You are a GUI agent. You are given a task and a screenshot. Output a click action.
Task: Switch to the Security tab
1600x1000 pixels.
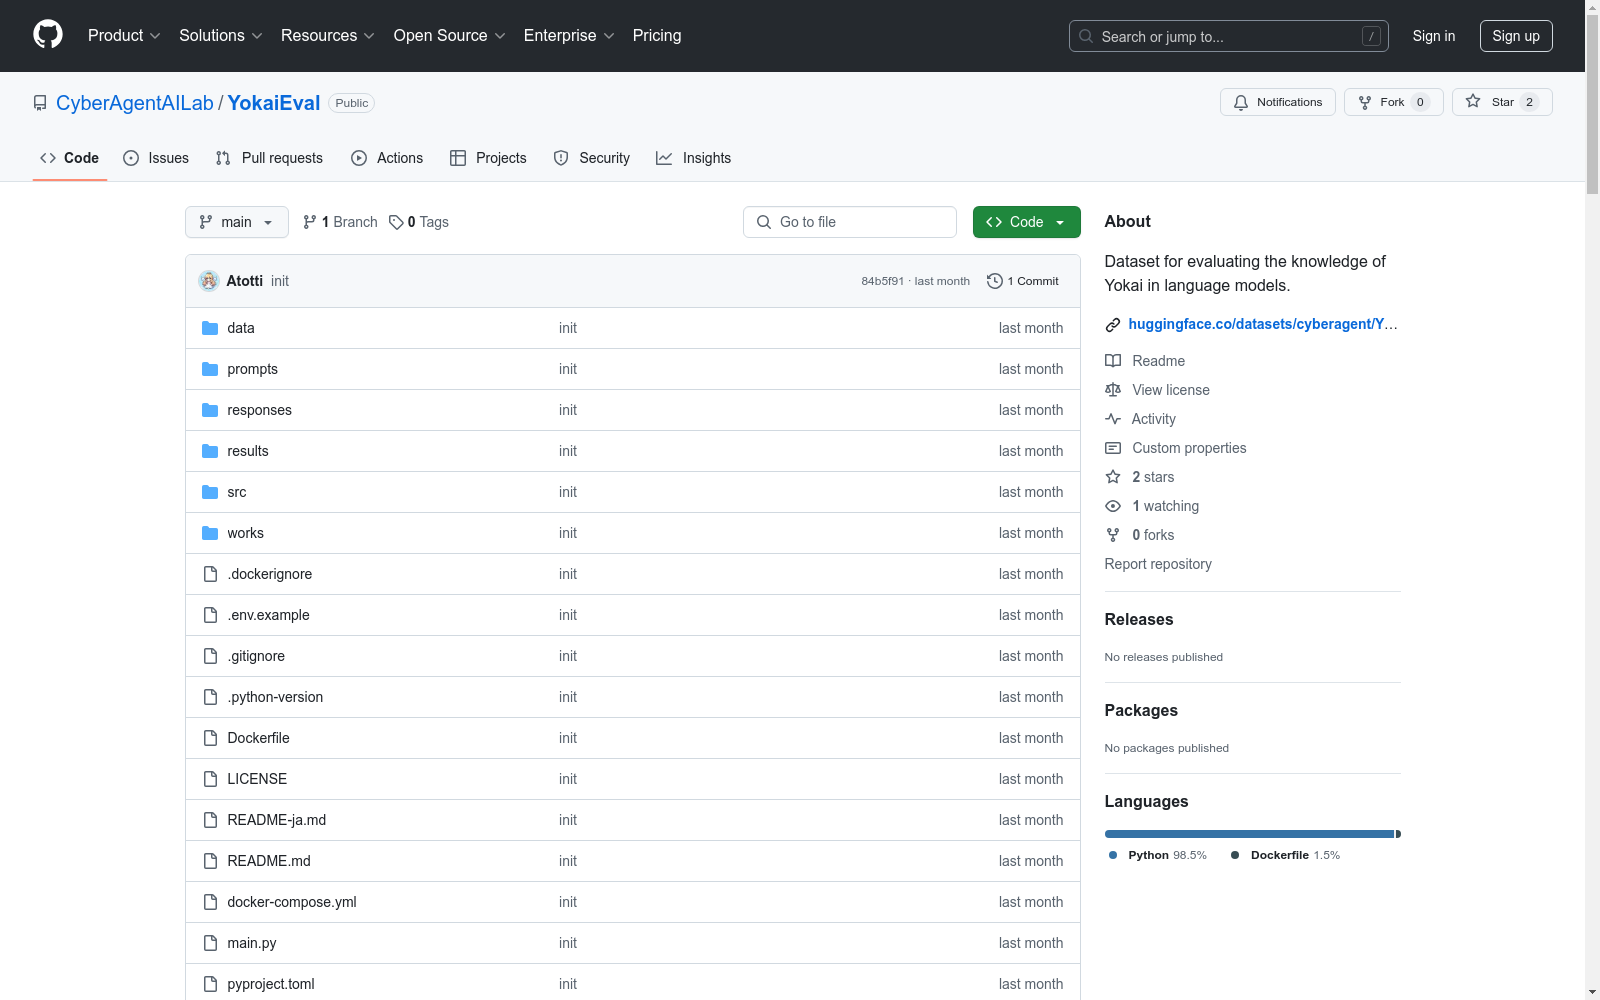[x=592, y=158]
